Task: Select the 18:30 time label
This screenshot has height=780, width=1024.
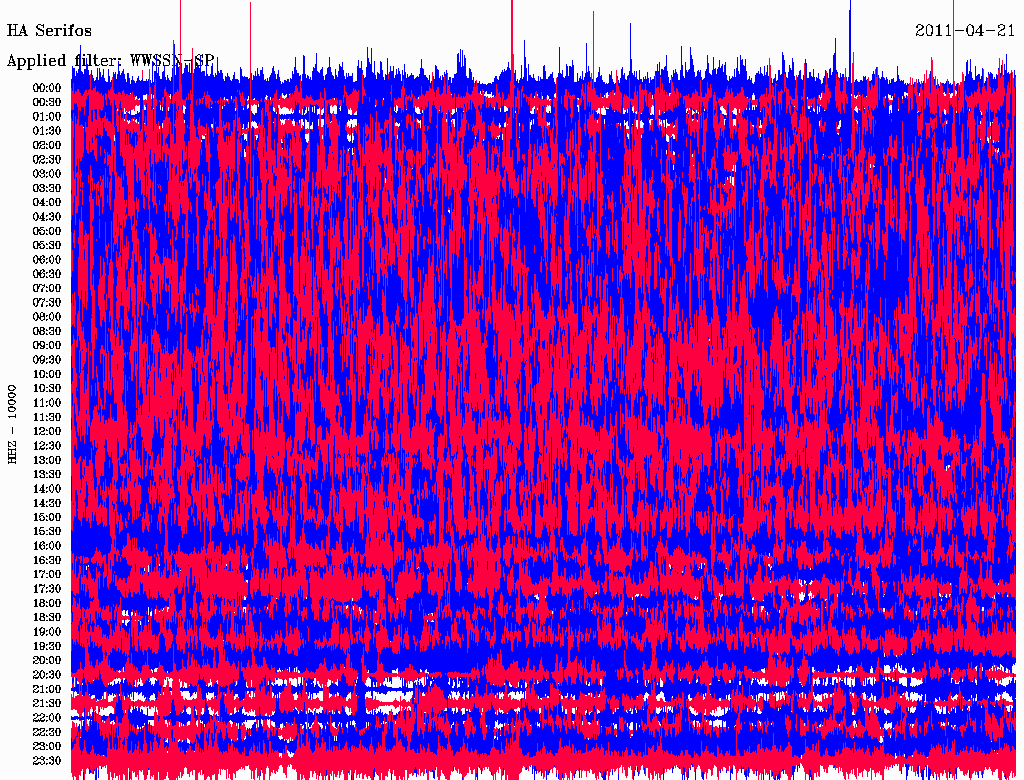Action: tap(47, 618)
